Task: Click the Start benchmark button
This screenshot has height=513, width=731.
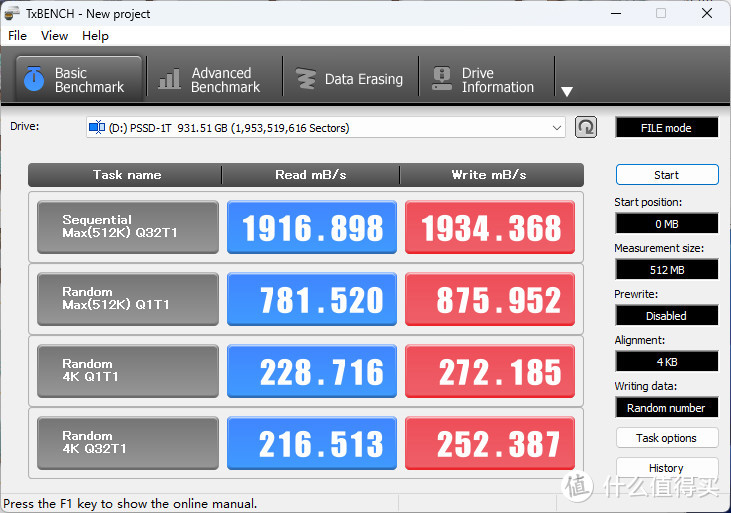Action: pyautogui.click(x=667, y=175)
